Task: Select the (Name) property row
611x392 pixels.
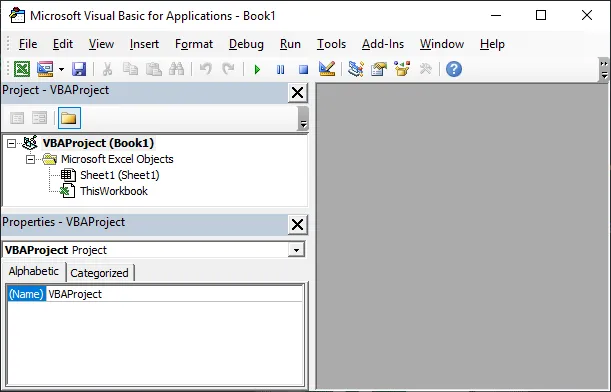Action: click(155, 294)
